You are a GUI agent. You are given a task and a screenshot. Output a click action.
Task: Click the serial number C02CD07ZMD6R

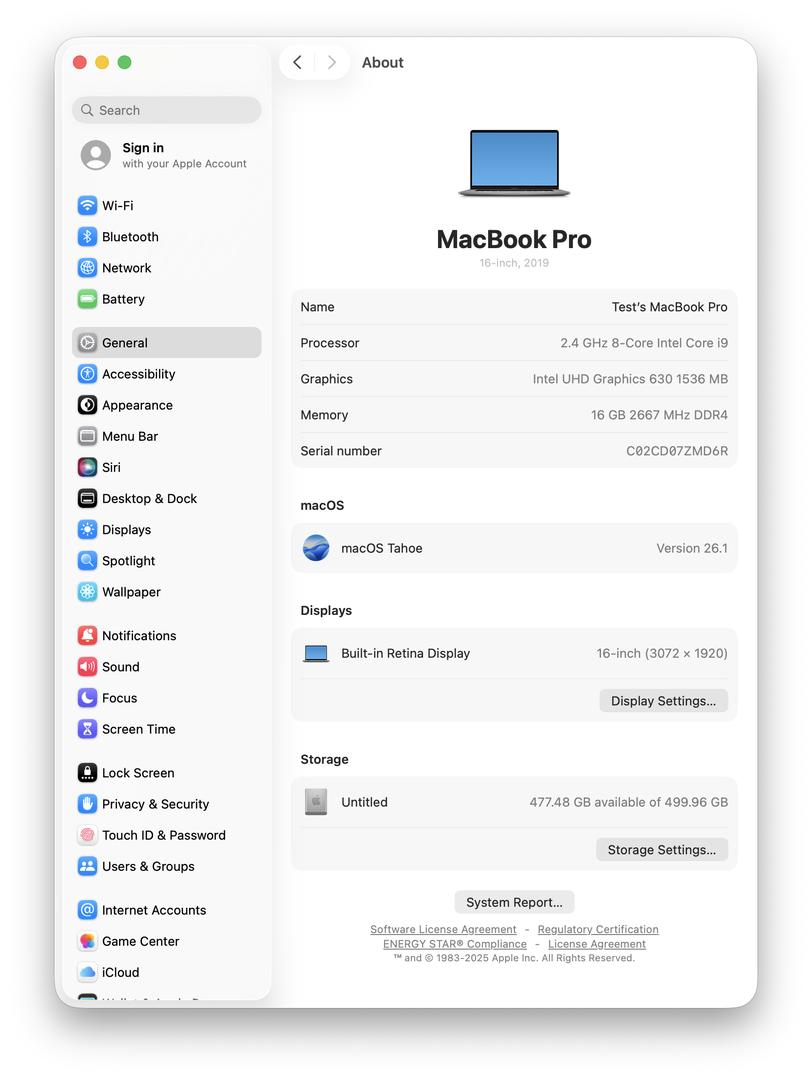pyautogui.click(x=676, y=450)
